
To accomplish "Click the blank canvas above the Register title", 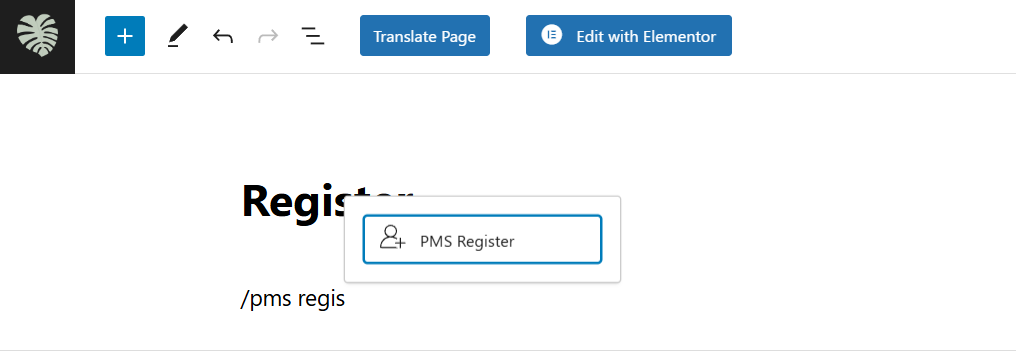I will 454,123.
